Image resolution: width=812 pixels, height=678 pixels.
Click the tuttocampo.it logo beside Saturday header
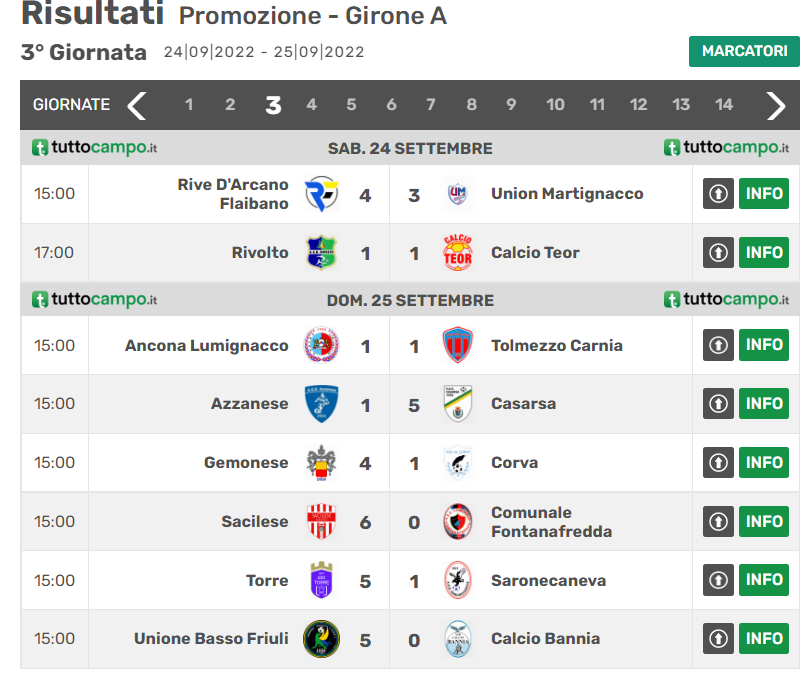click(94, 148)
